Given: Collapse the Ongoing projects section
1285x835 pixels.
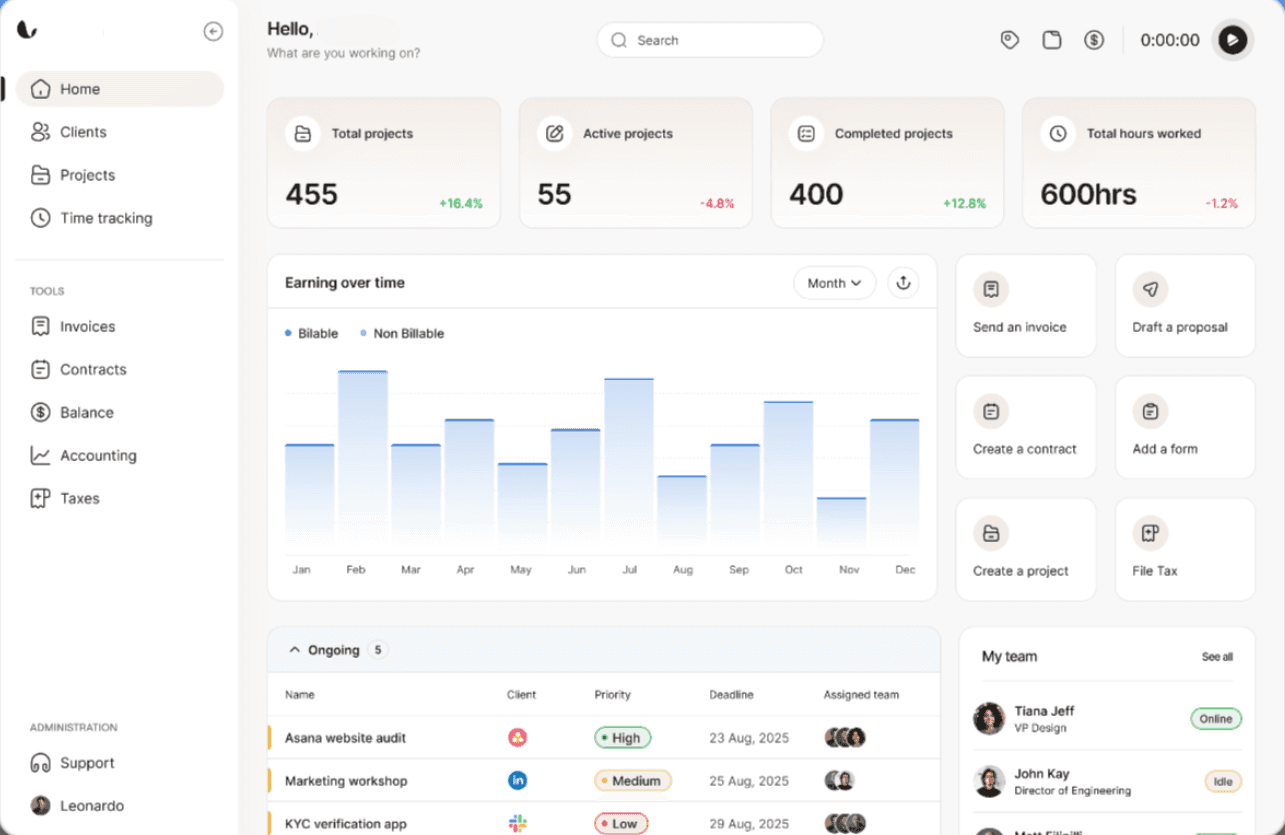Looking at the screenshot, I should click(x=294, y=650).
